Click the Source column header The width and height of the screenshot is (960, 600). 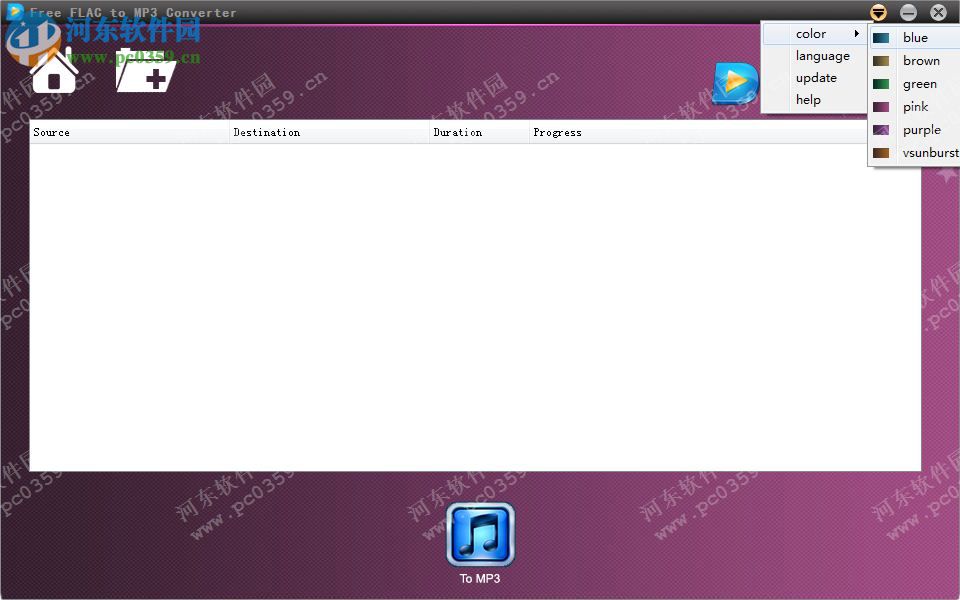(51, 132)
